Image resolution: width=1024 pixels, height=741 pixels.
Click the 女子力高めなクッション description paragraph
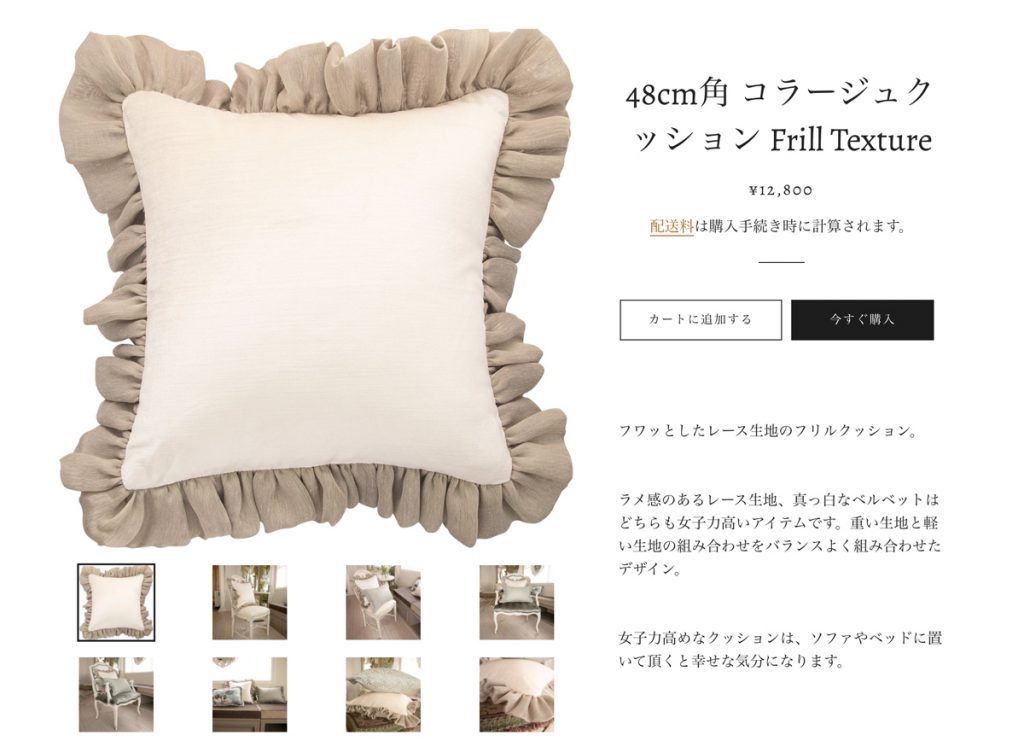[x=780, y=649]
